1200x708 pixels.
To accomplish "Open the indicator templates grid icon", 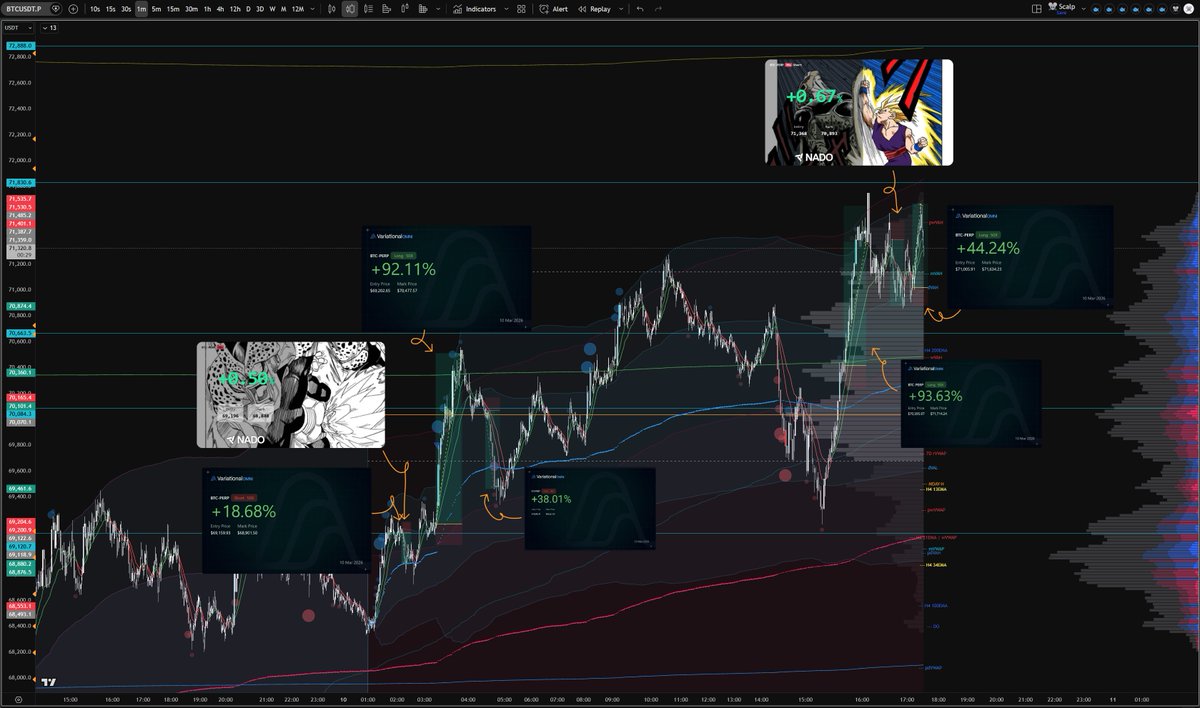I will (x=521, y=9).
